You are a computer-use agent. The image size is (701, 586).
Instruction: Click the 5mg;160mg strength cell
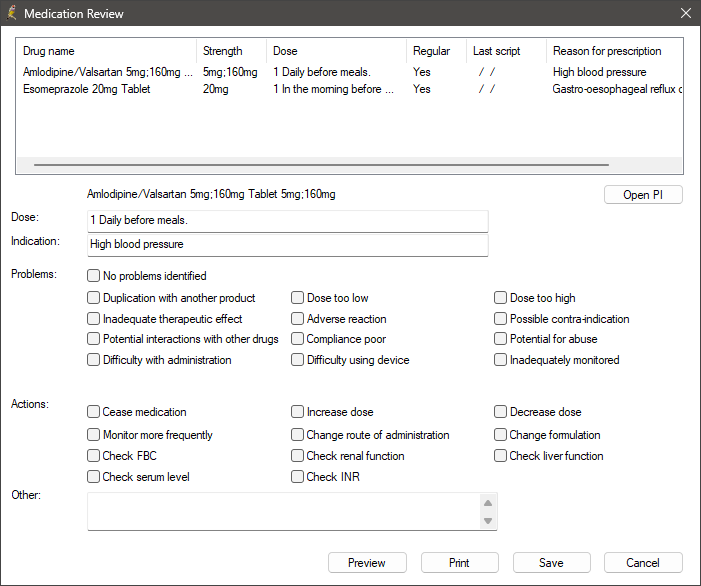tap(230, 72)
